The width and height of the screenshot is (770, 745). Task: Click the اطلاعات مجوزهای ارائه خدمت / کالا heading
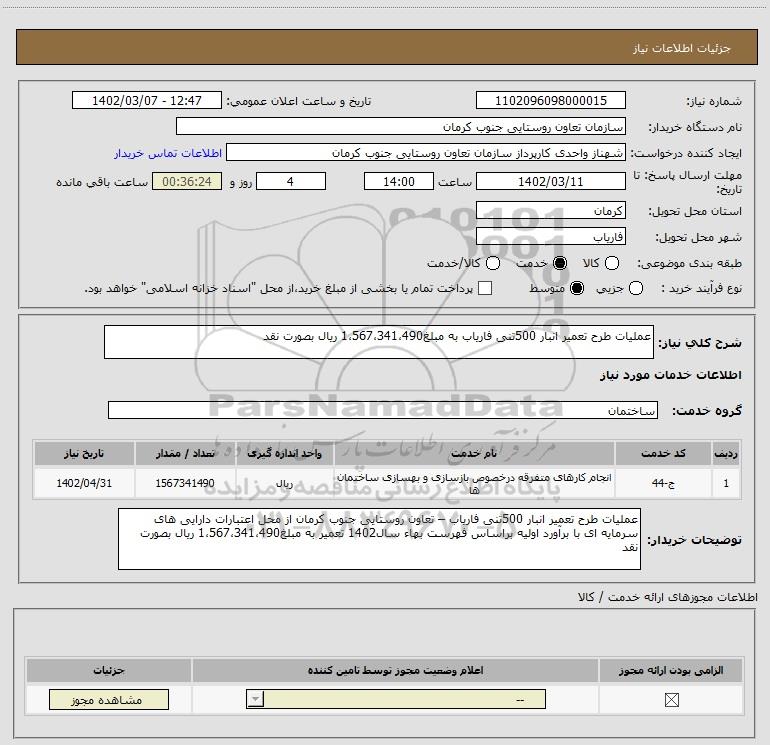click(x=667, y=597)
